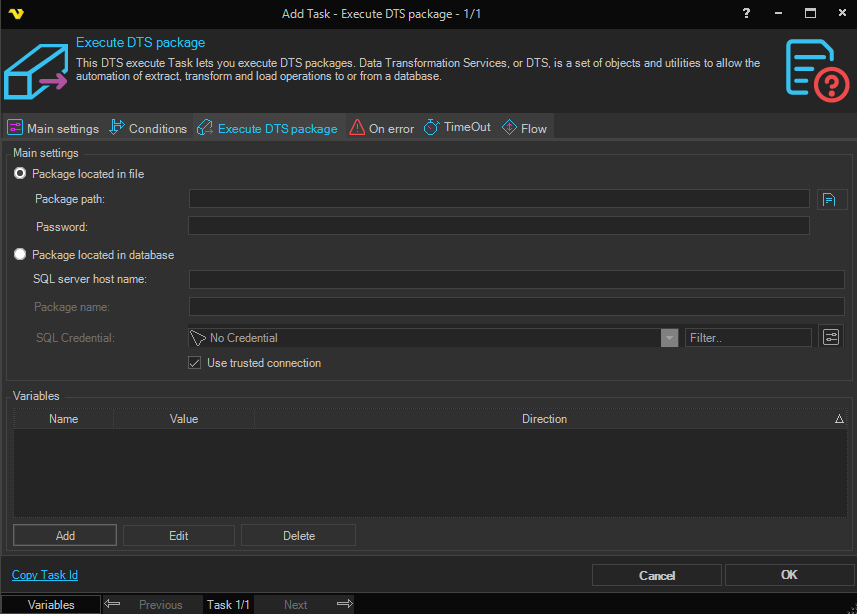Expand the SQL Credential dropdown arrow
This screenshot has height=614, width=857.
(669, 338)
